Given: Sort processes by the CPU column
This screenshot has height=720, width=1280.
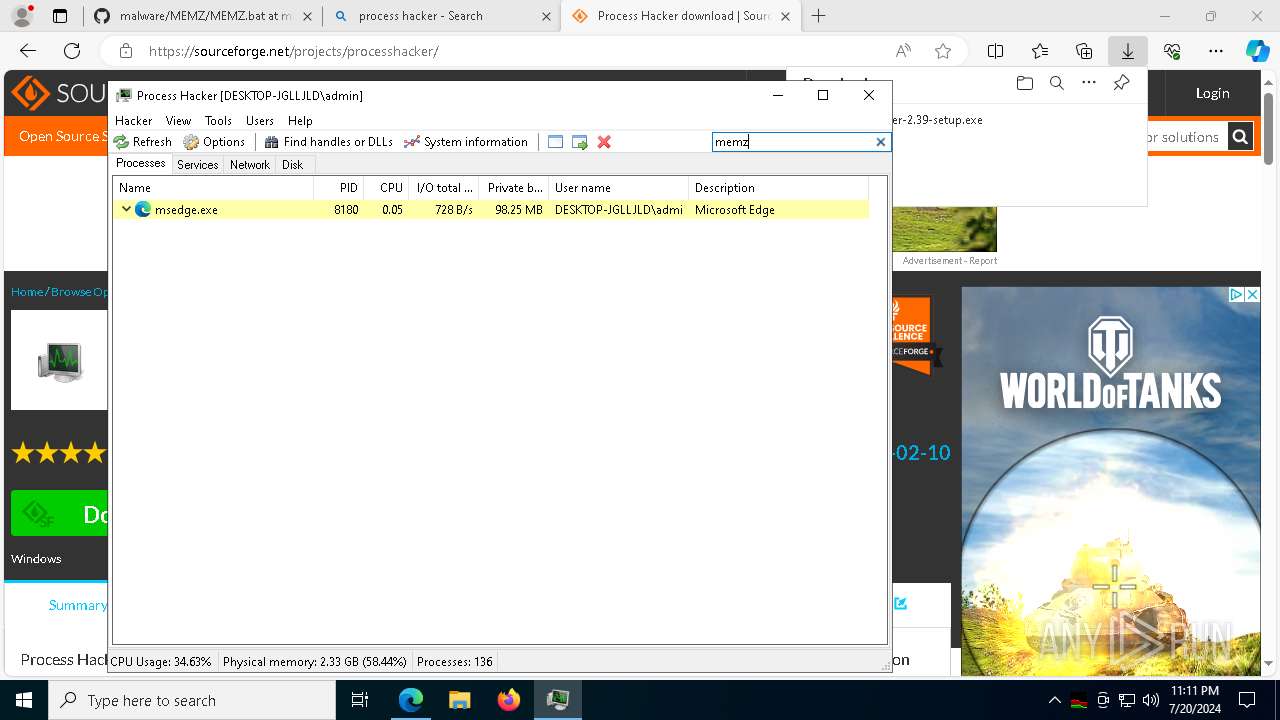Looking at the screenshot, I should pos(386,187).
